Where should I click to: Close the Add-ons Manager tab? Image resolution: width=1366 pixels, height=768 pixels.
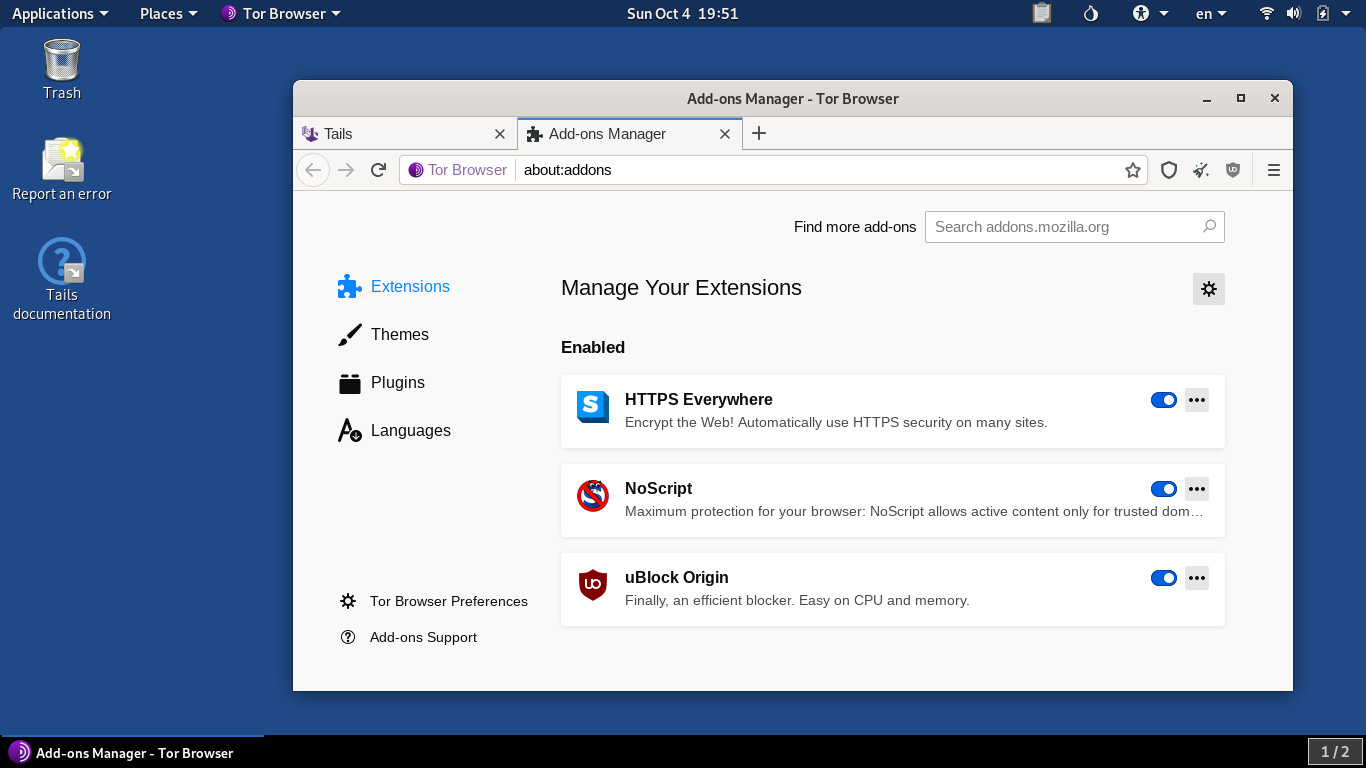(x=726, y=134)
